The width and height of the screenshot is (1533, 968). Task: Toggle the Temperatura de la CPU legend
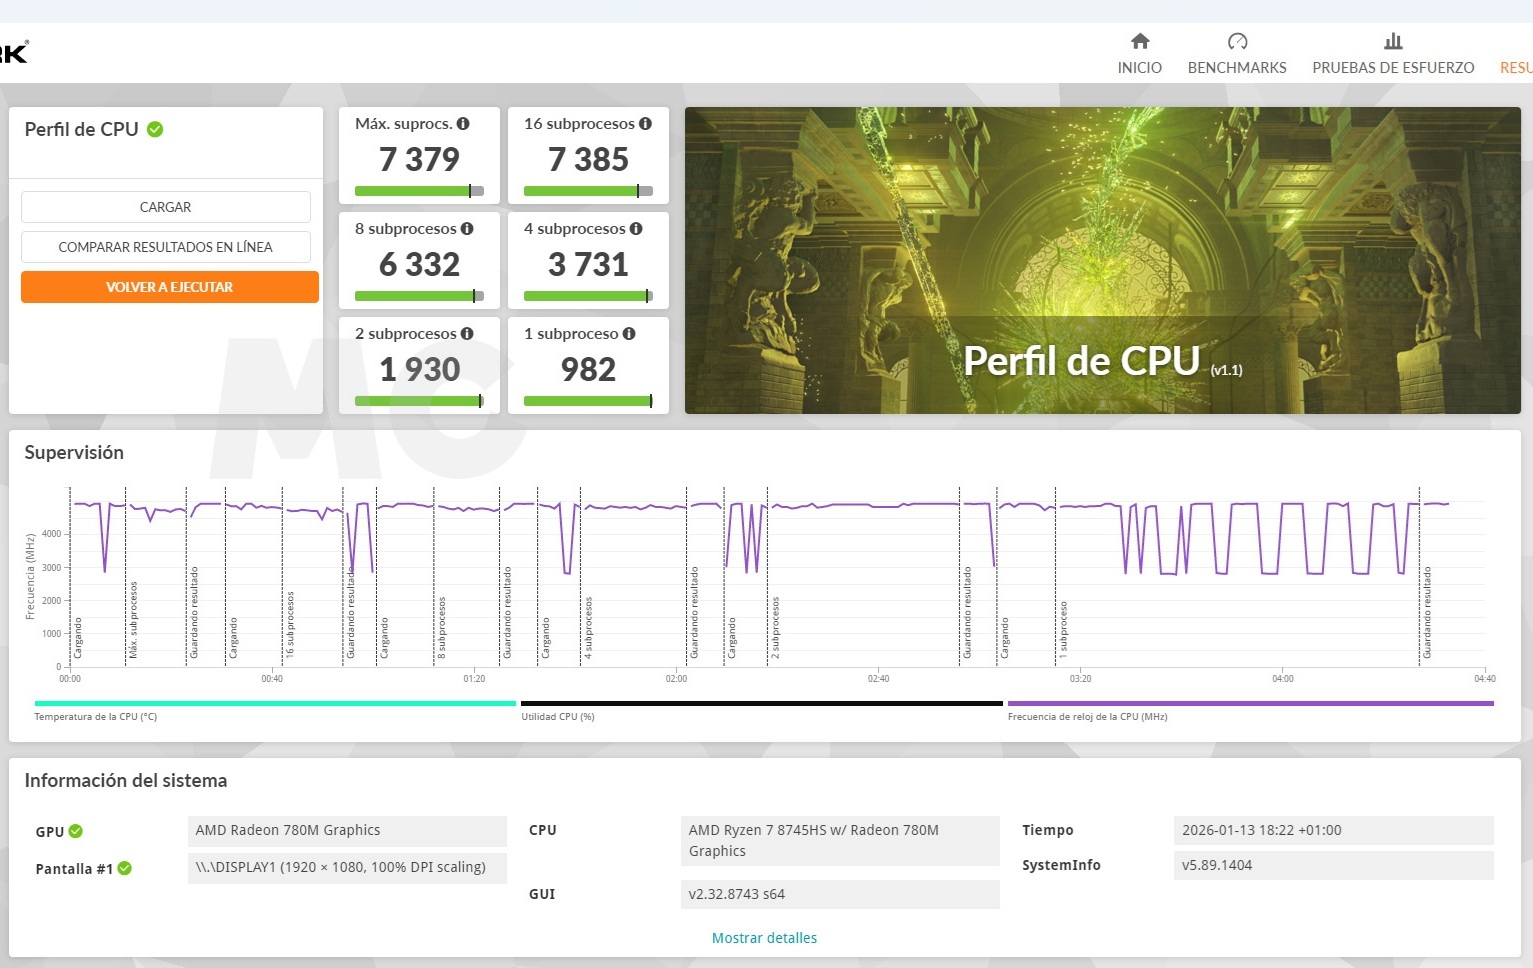tap(275, 704)
